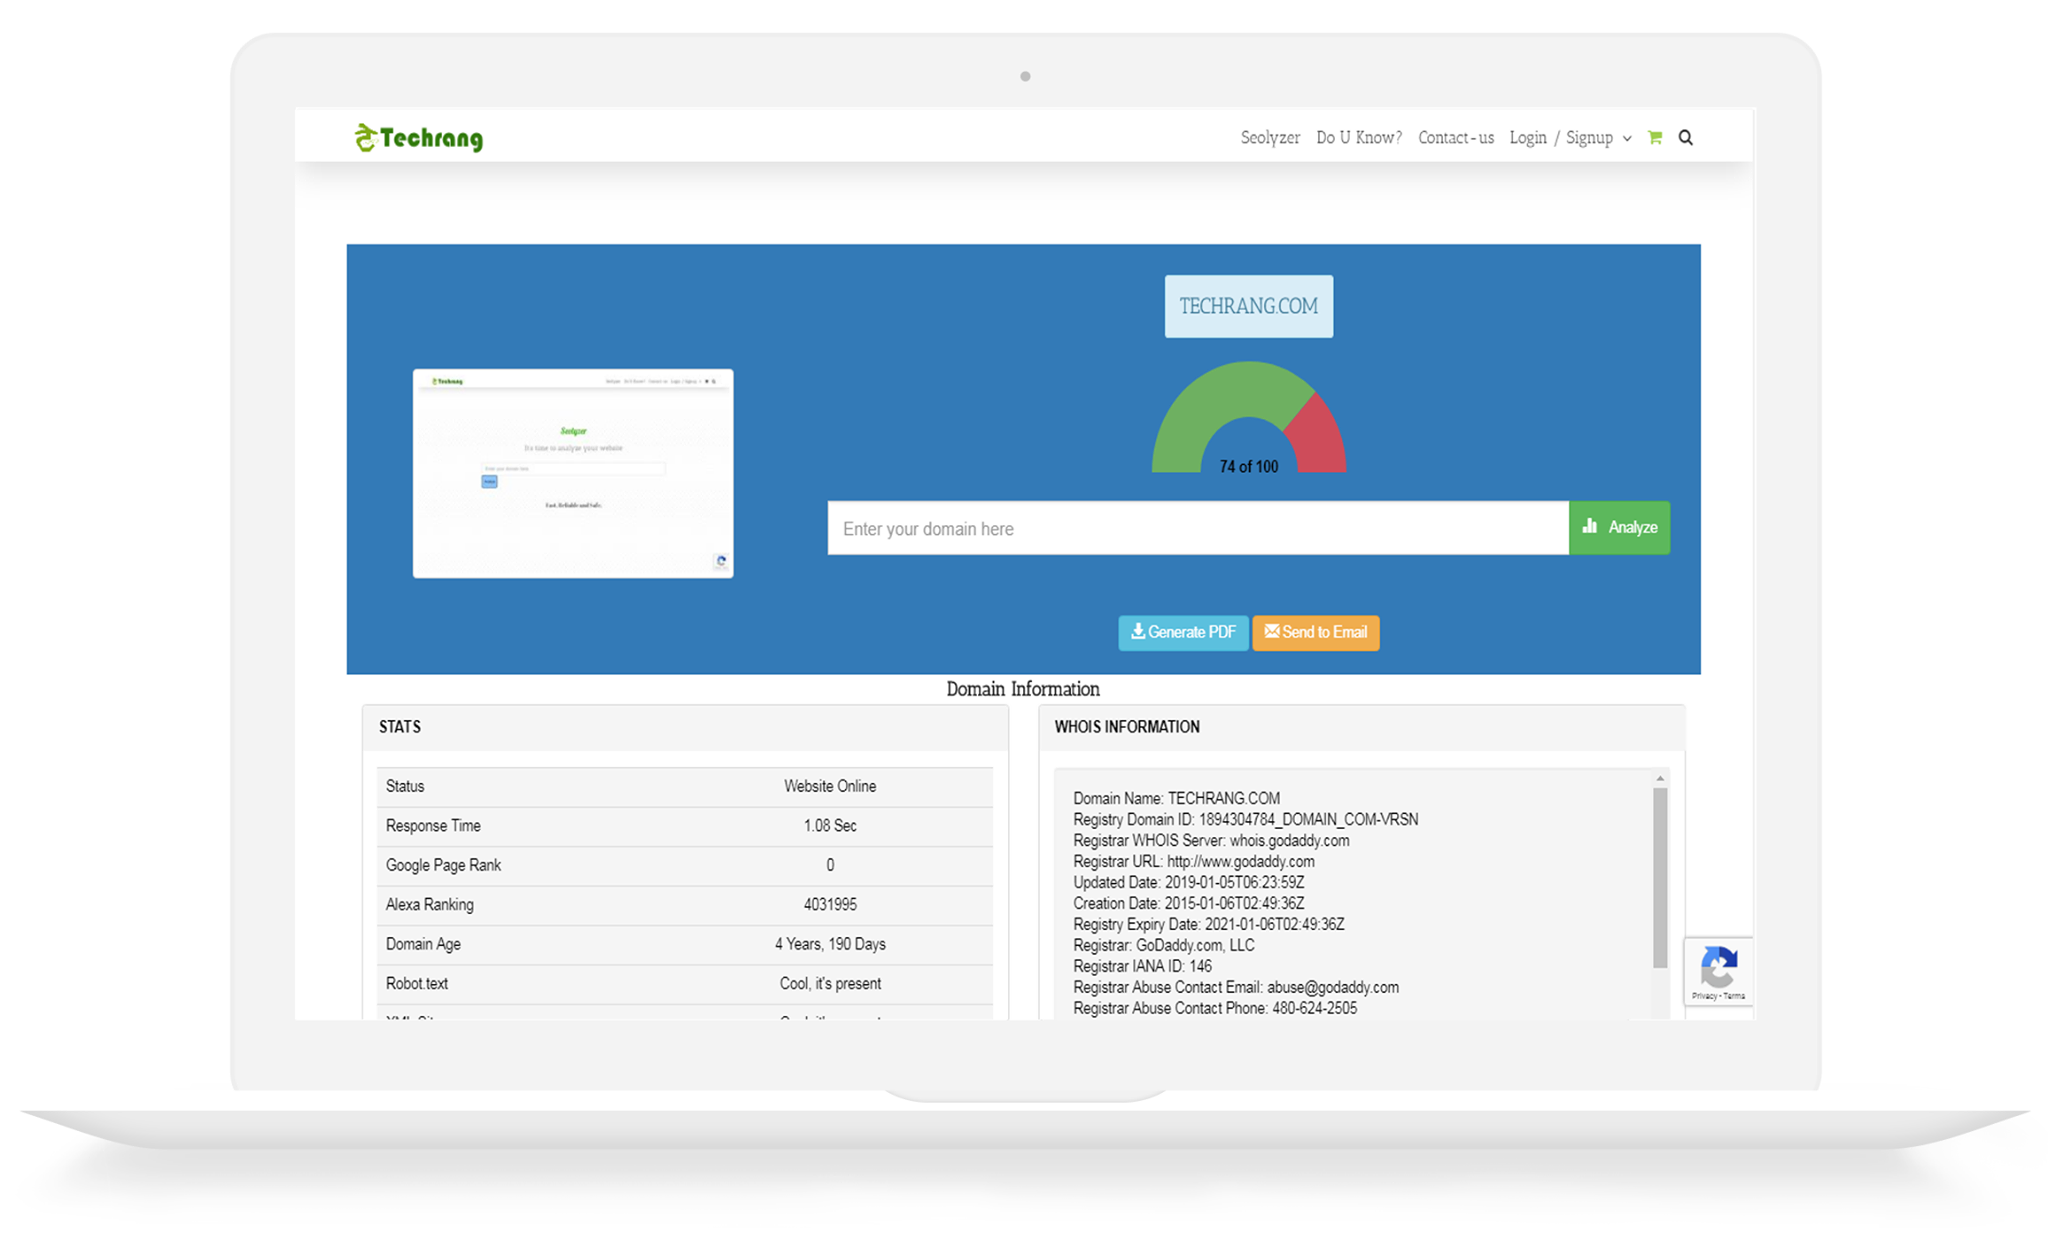The image size is (2048, 1240).
Task: Focus the Enter your domain here field
Action: 1198,528
